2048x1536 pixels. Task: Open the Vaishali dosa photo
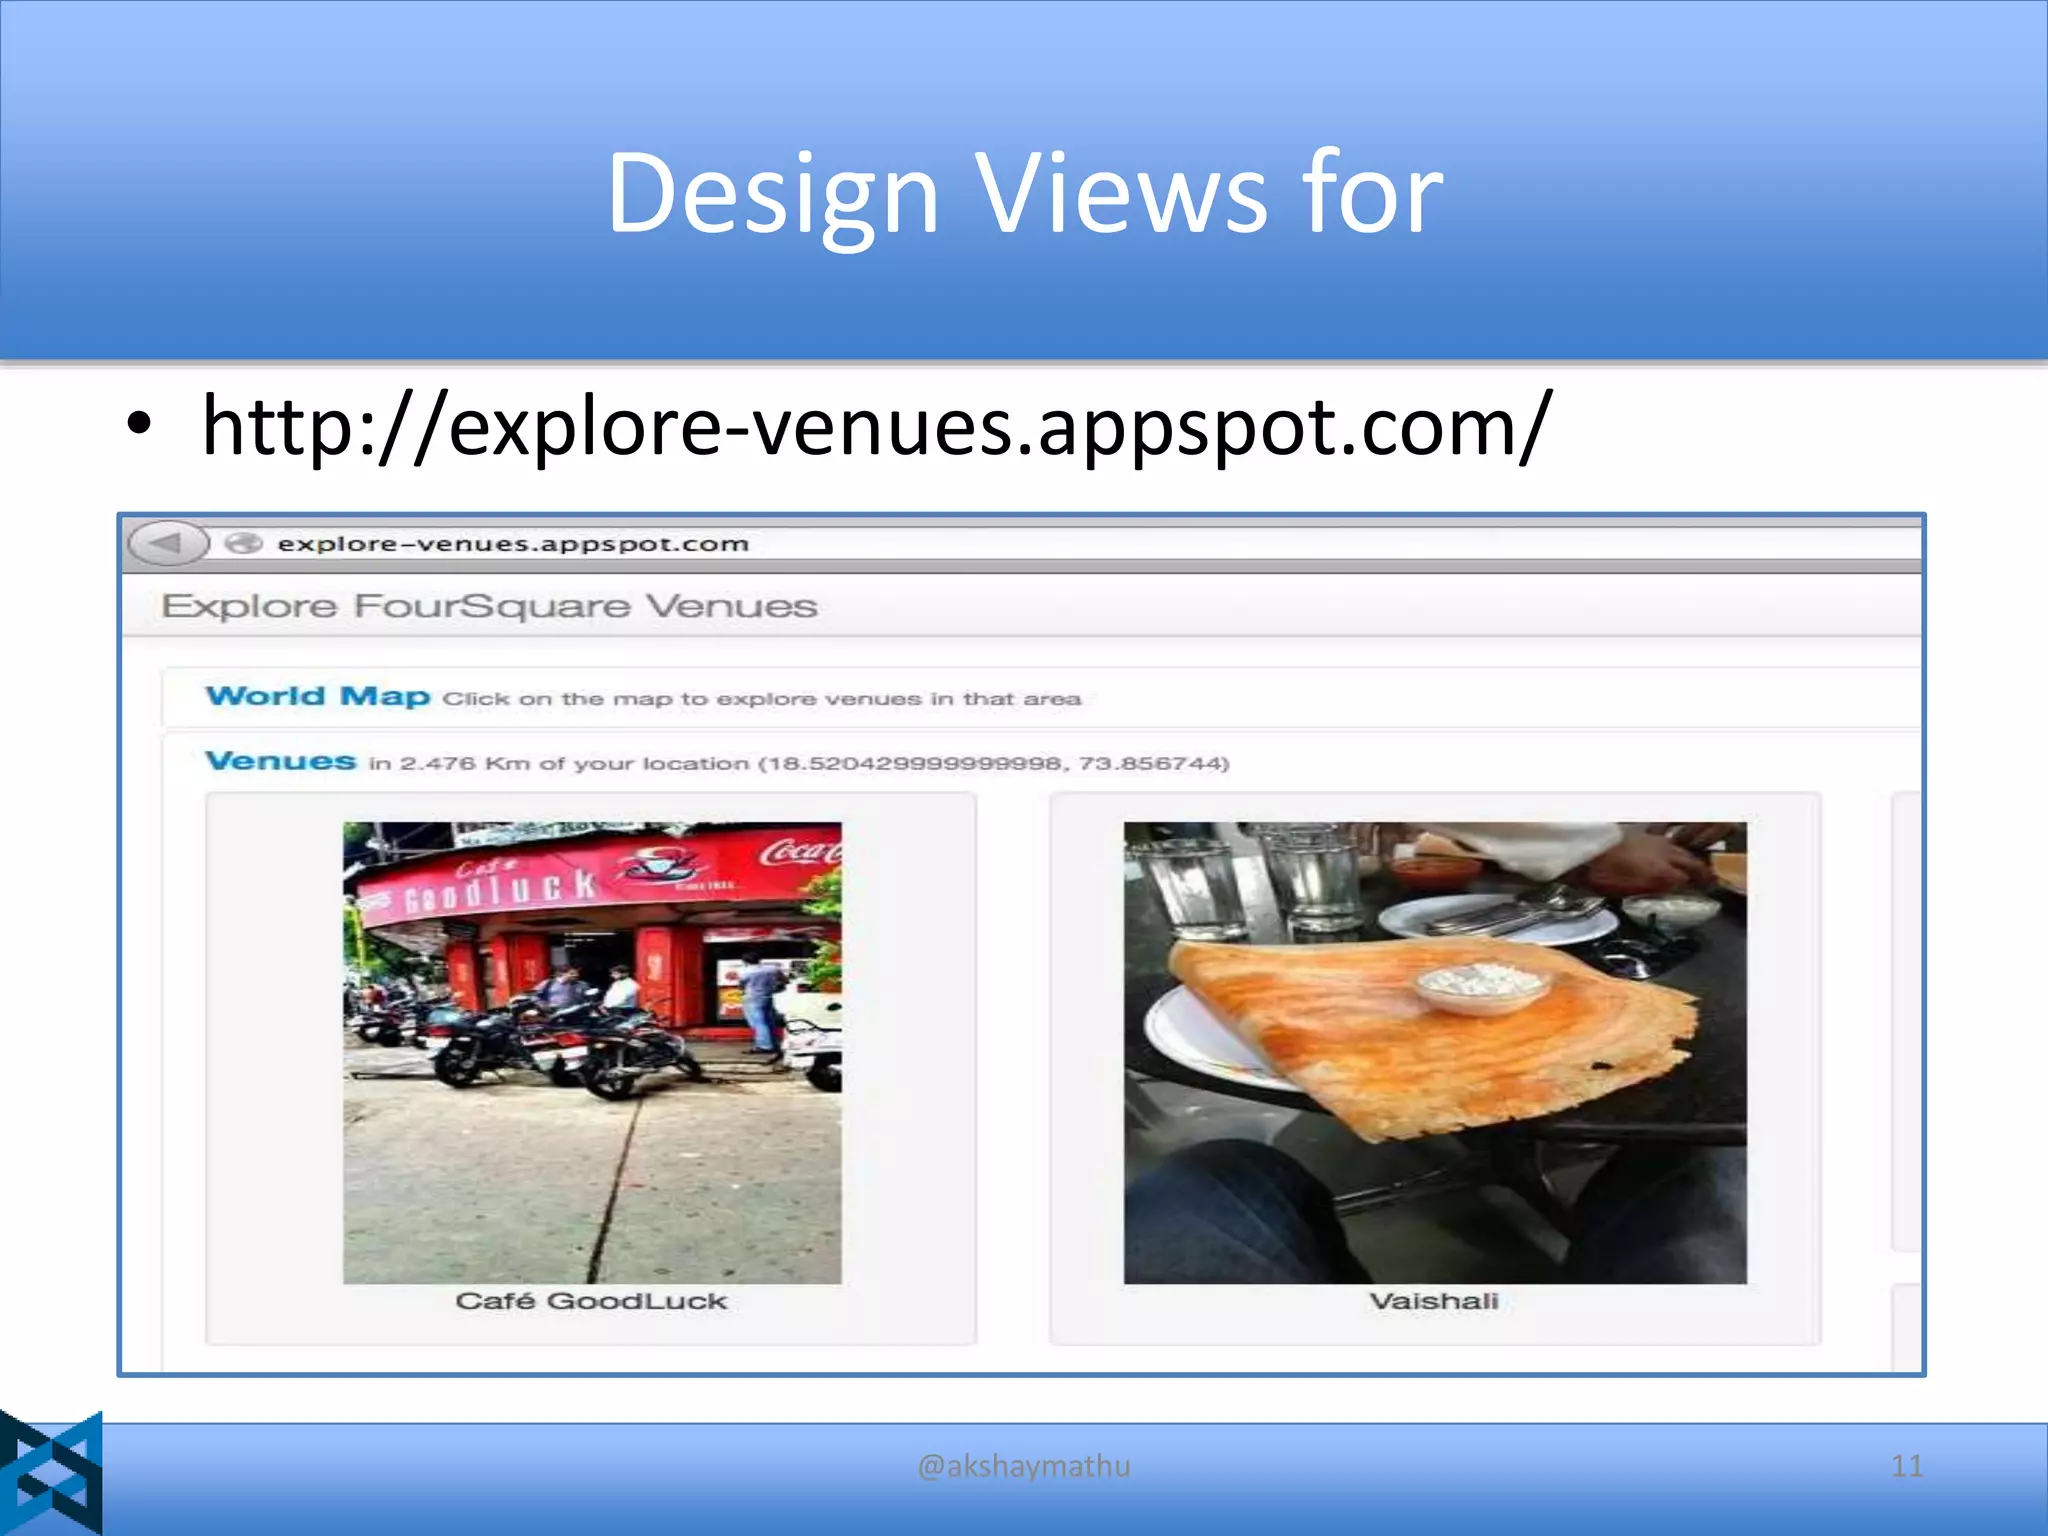pyautogui.click(x=1434, y=1052)
